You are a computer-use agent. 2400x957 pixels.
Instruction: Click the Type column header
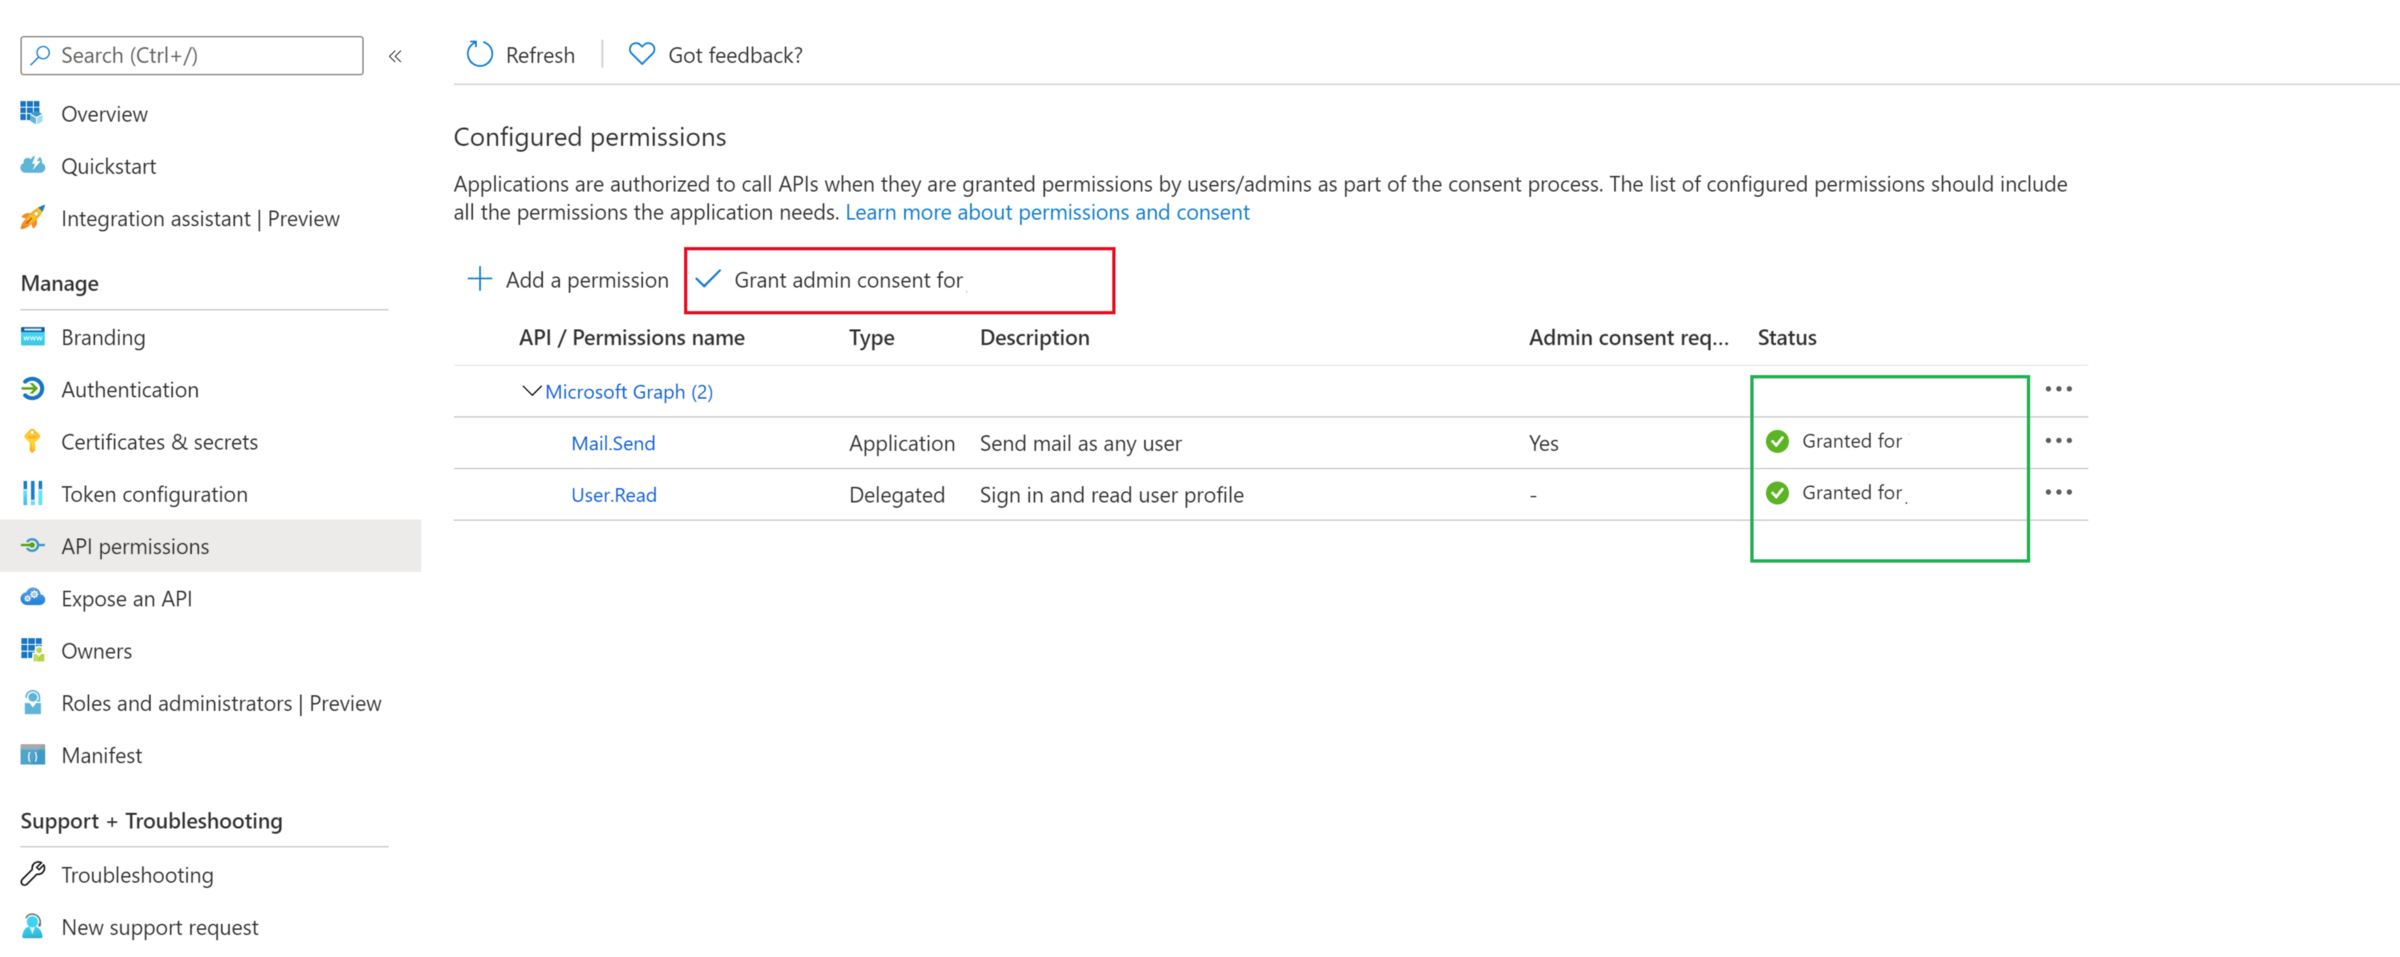pyautogui.click(x=871, y=338)
